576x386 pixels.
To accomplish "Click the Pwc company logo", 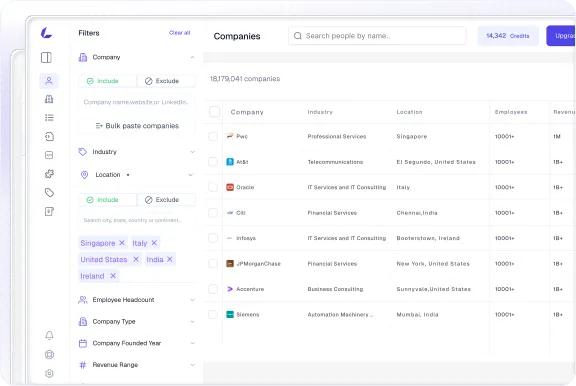I will coord(230,136).
